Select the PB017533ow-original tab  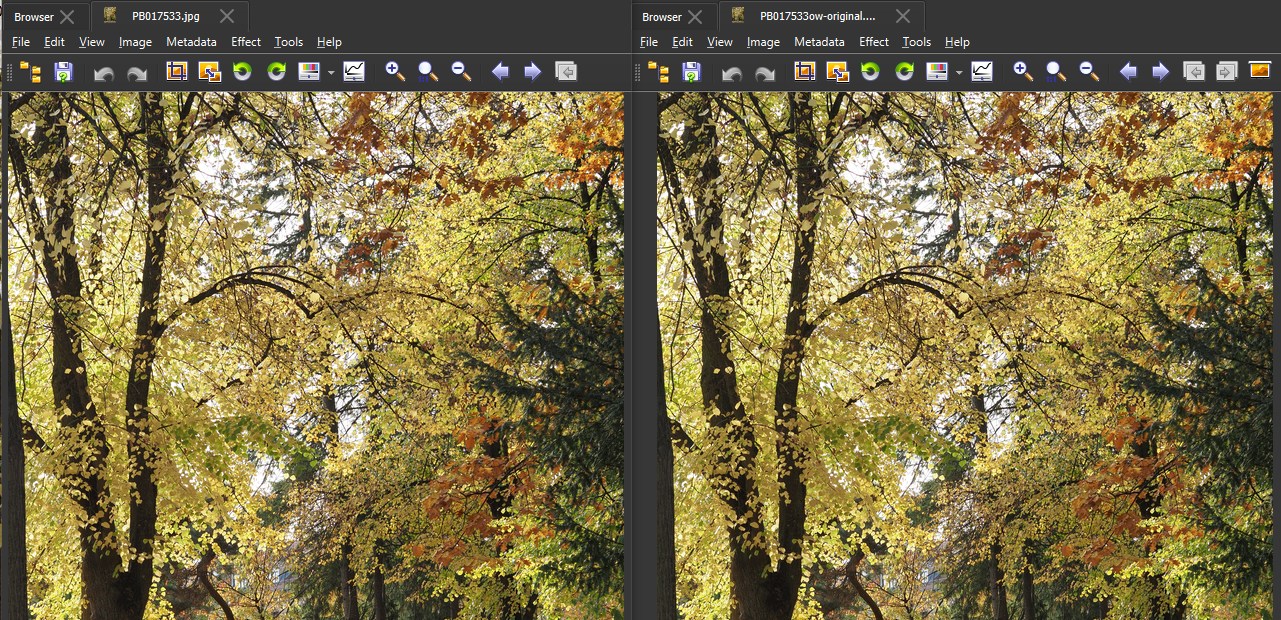pyautogui.click(x=817, y=16)
